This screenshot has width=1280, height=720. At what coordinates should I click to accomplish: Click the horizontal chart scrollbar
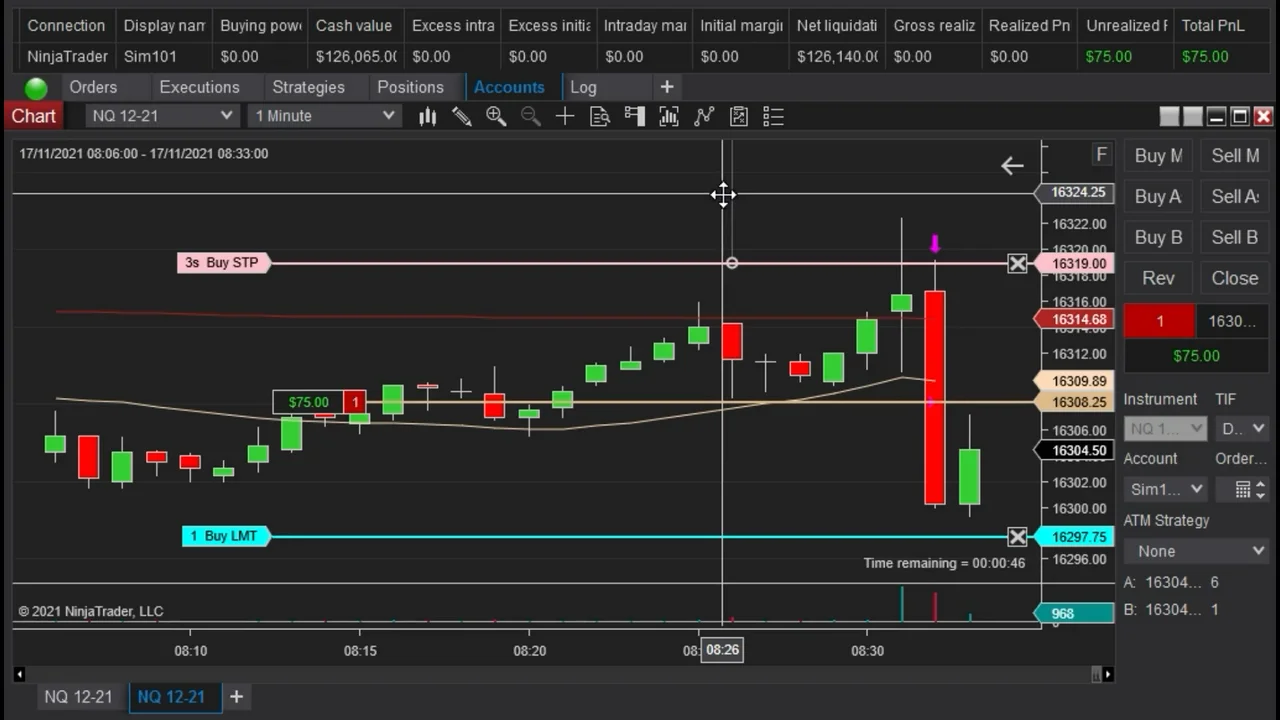point(560,674)
